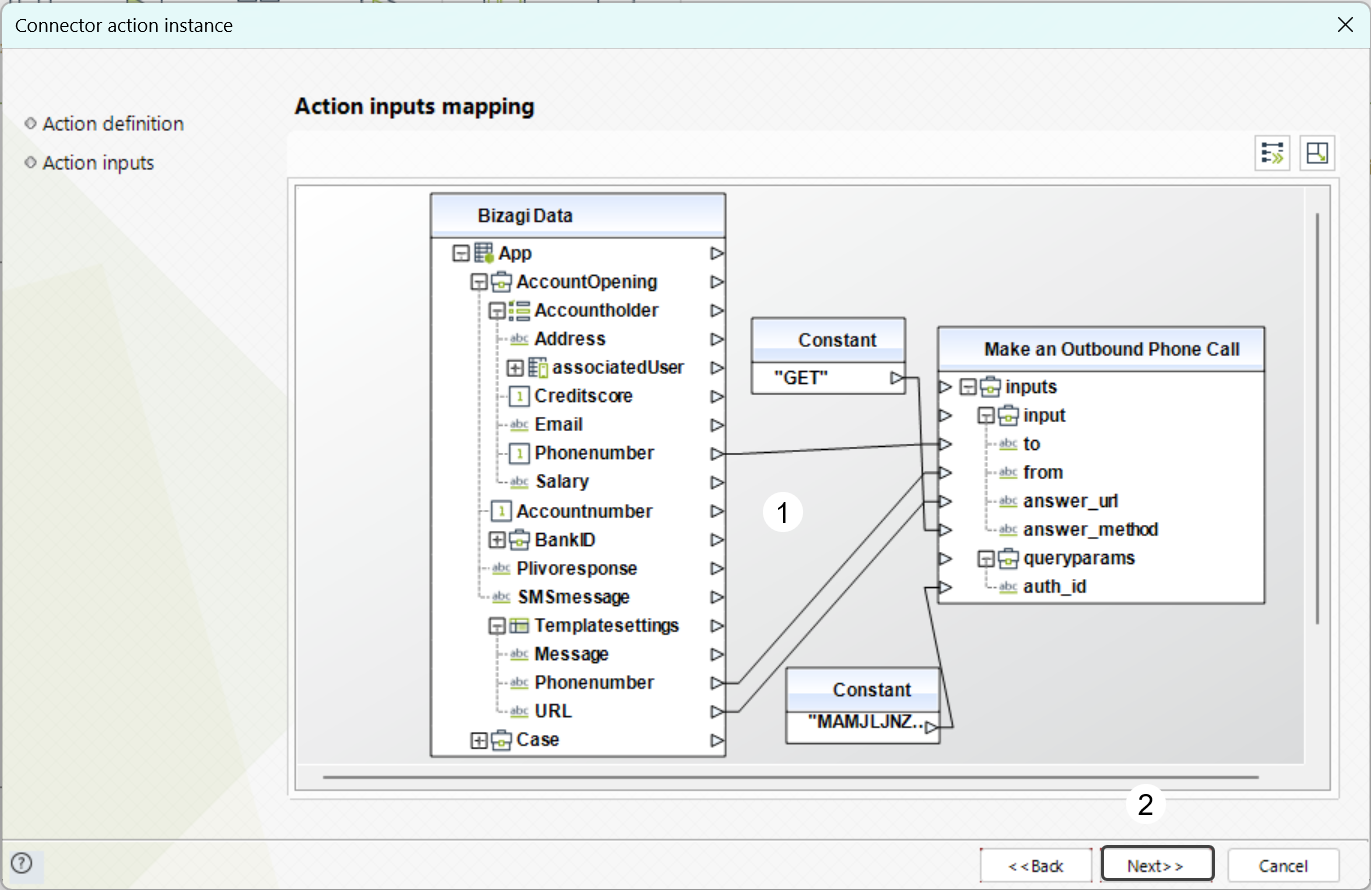Collapse the inputs node
The height and width of the screenshot is (890, 1371).
point(968,387)
